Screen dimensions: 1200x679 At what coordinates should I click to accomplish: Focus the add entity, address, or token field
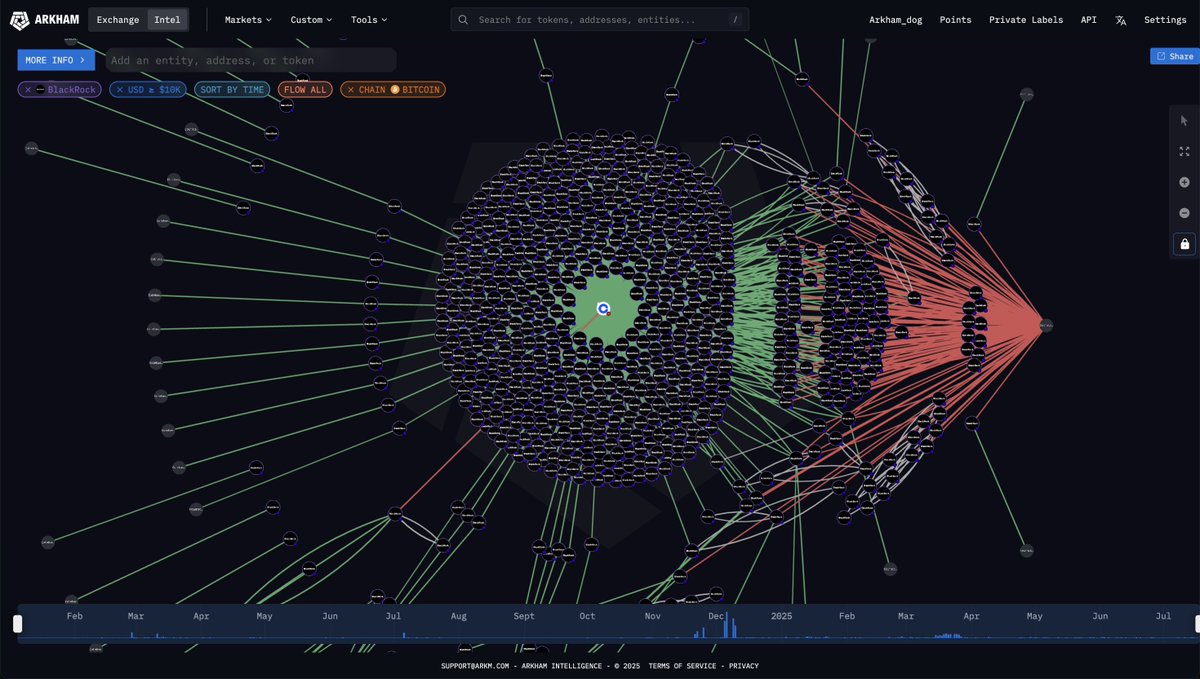click(x=250, y=60)
